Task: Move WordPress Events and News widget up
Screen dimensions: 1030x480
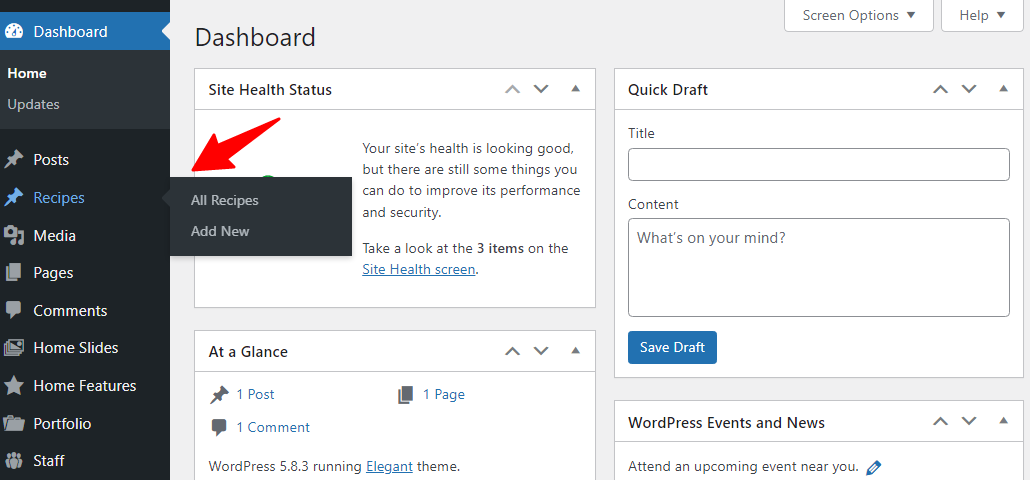Action: (x=941, y=422)
